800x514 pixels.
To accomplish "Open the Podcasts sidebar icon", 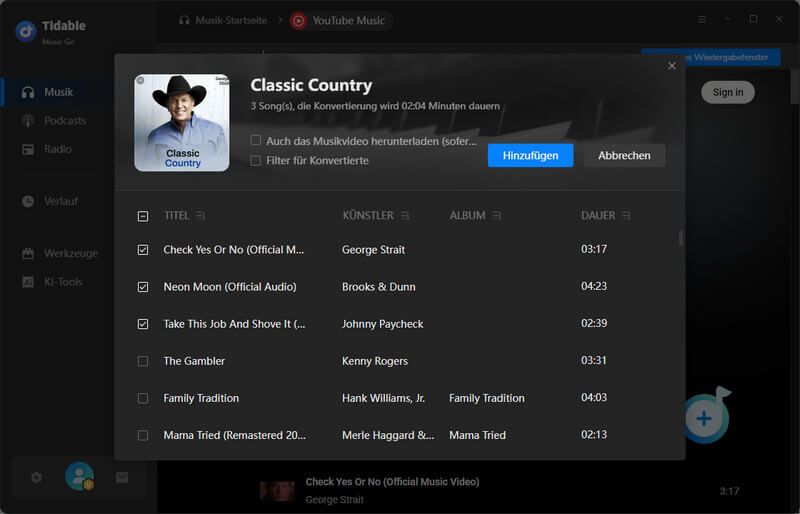I will pyautogui.click(x=28, y=121).
